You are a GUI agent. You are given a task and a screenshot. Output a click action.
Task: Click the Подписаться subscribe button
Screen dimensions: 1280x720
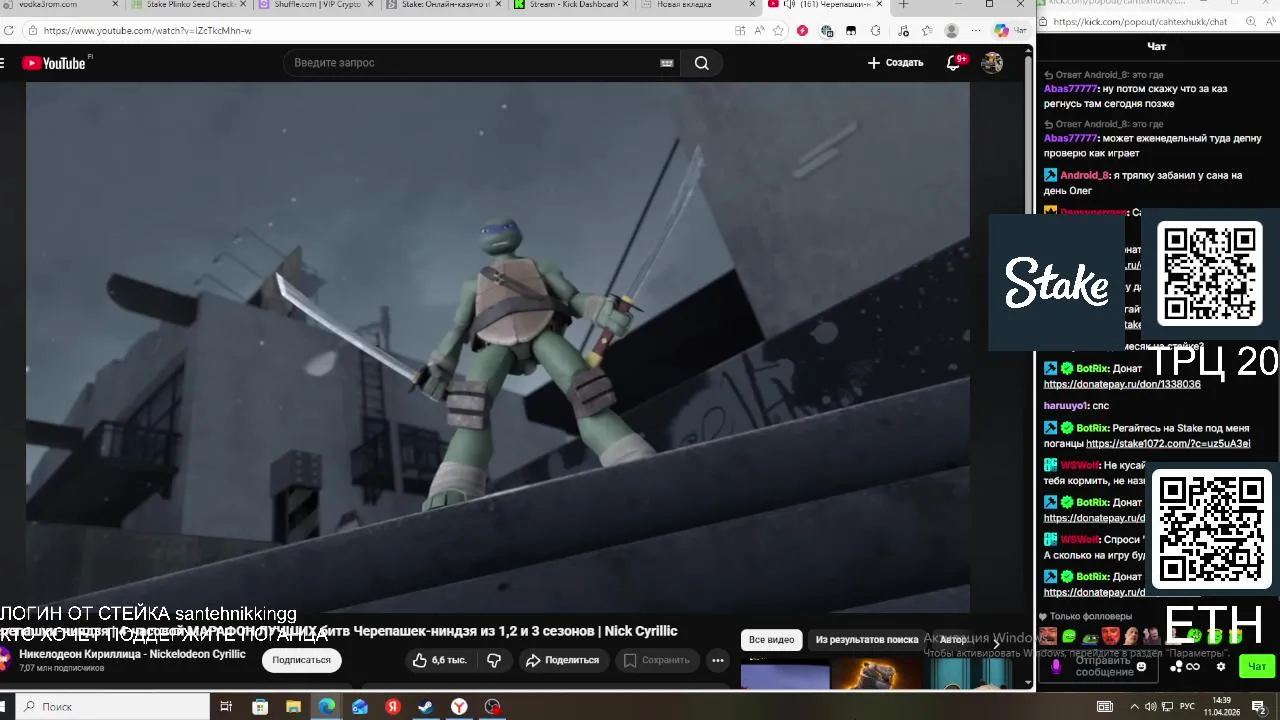pyautogui.click(x=301, y=660)
